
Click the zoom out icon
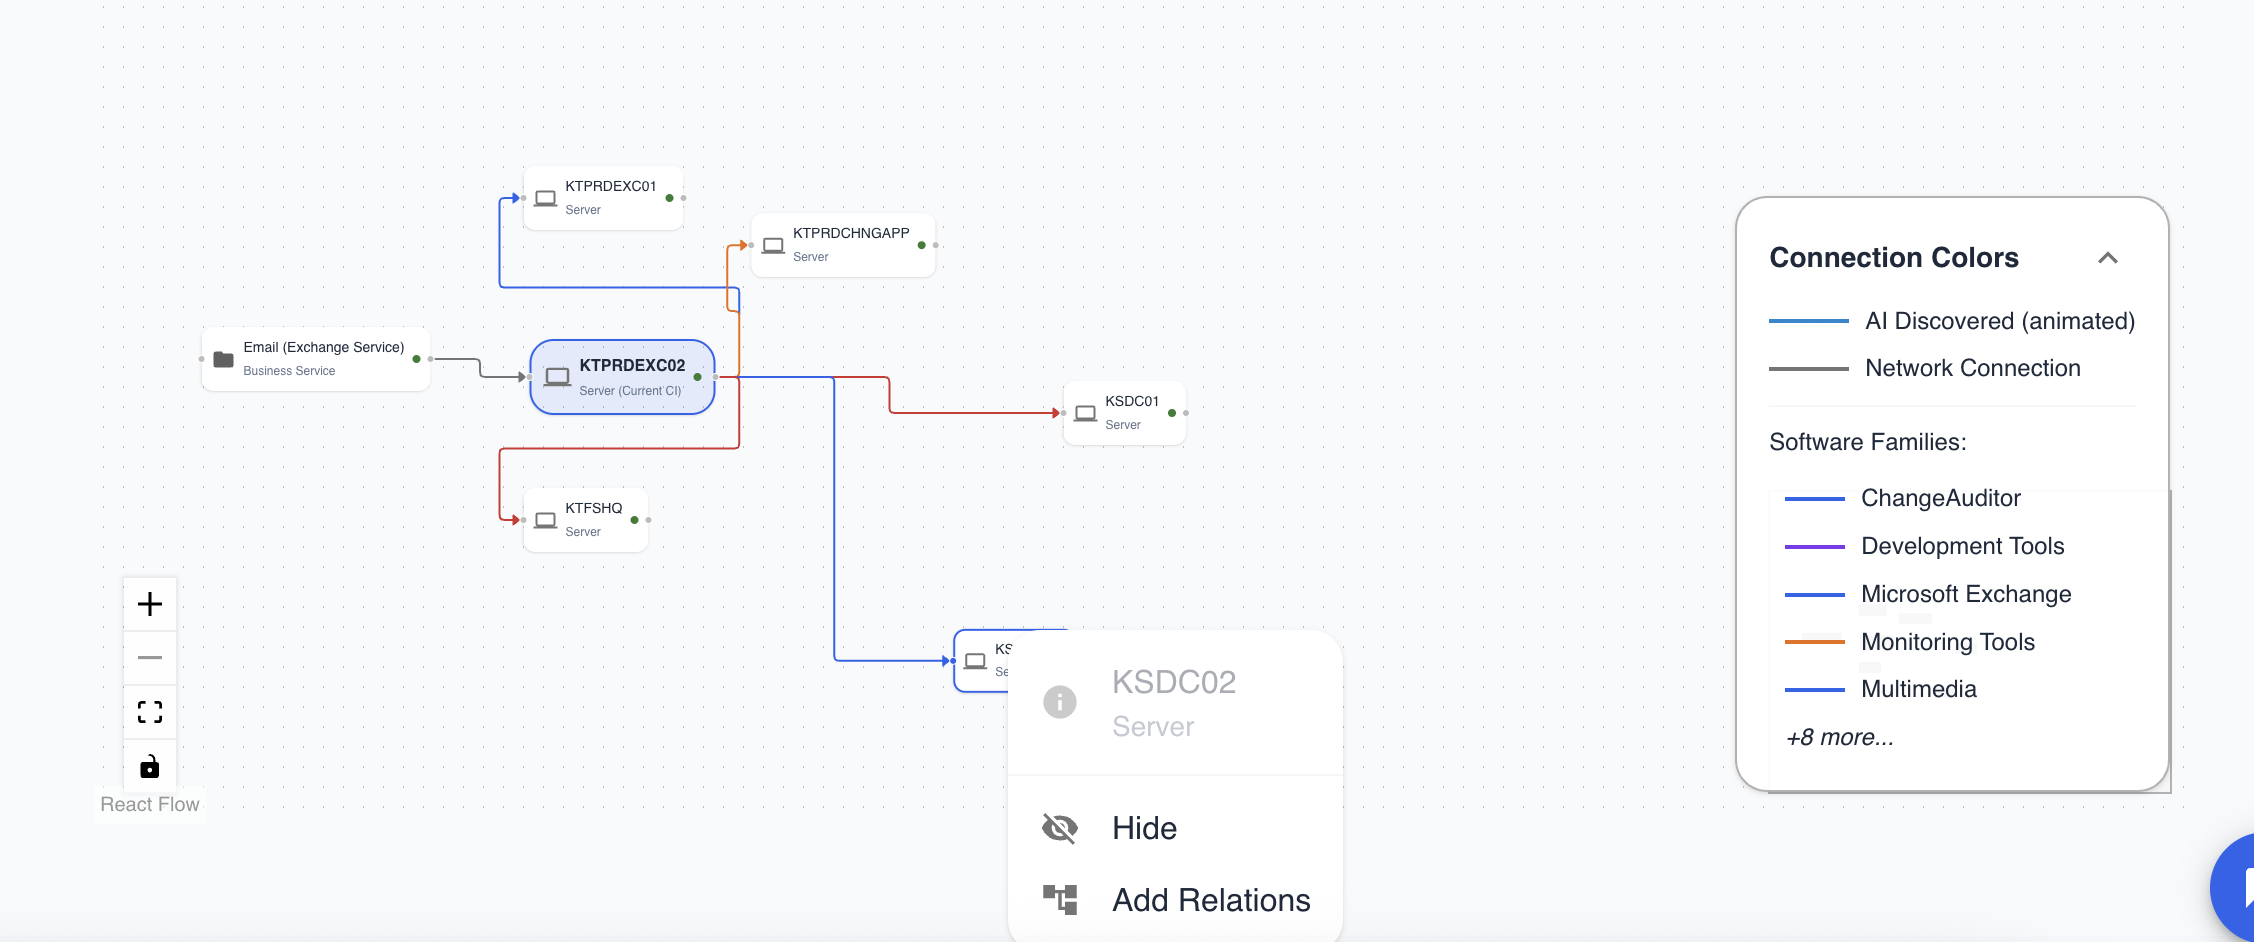tap(149, 657)
